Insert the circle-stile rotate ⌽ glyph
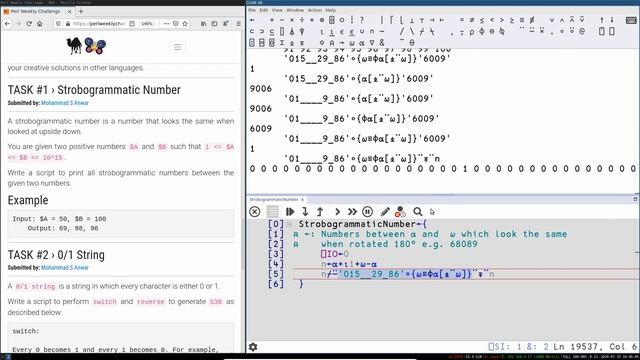Image resolution: width=640 pixels, height=360 pixels. click(482, 31)
